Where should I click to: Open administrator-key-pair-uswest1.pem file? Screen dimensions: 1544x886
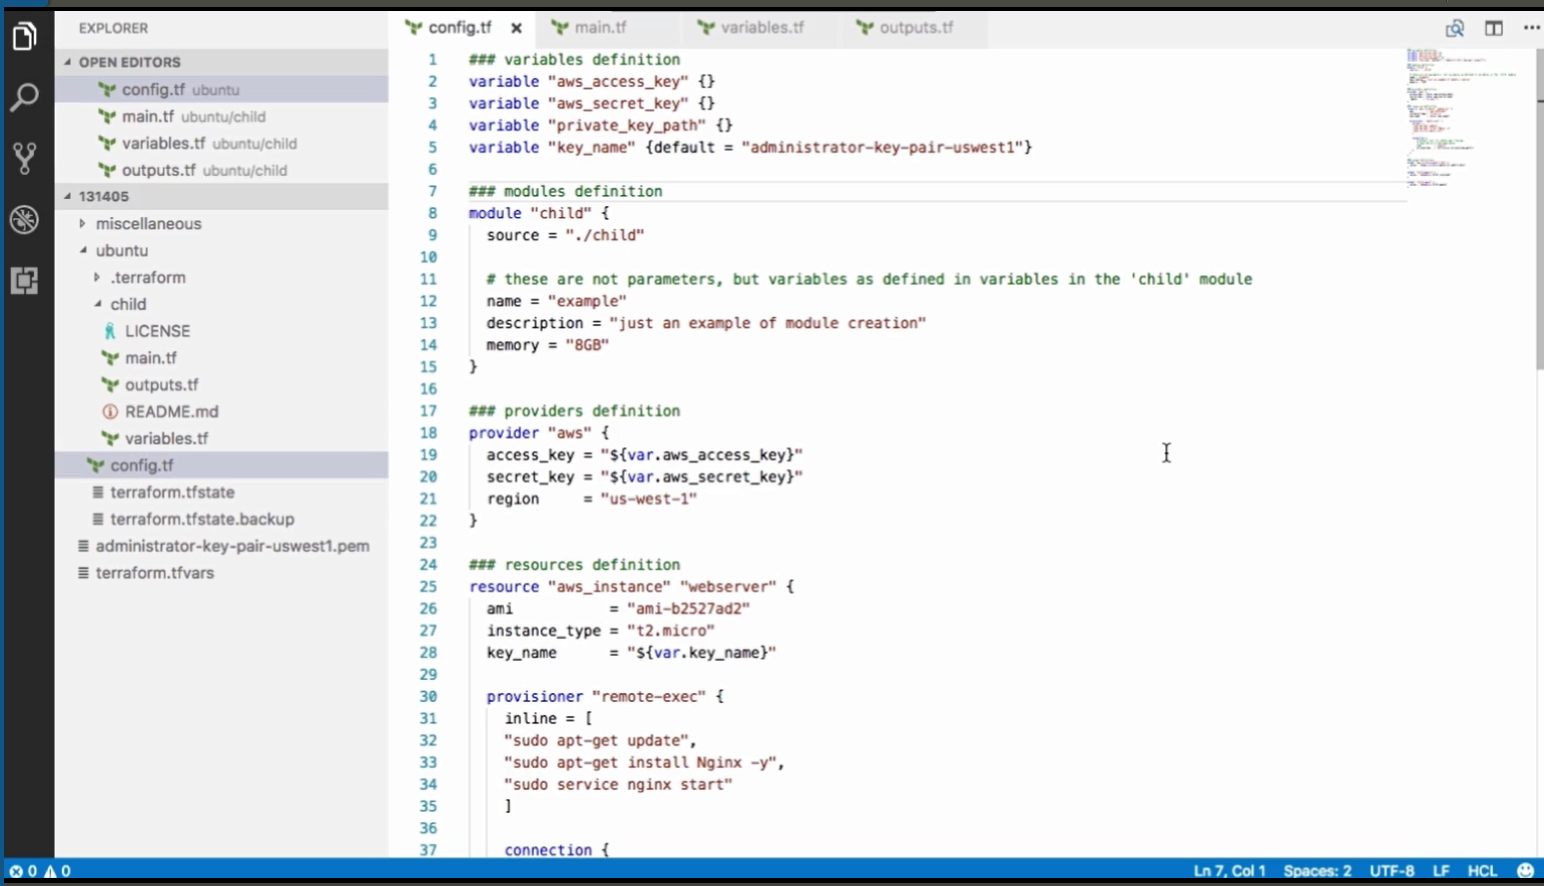(221, 547)
